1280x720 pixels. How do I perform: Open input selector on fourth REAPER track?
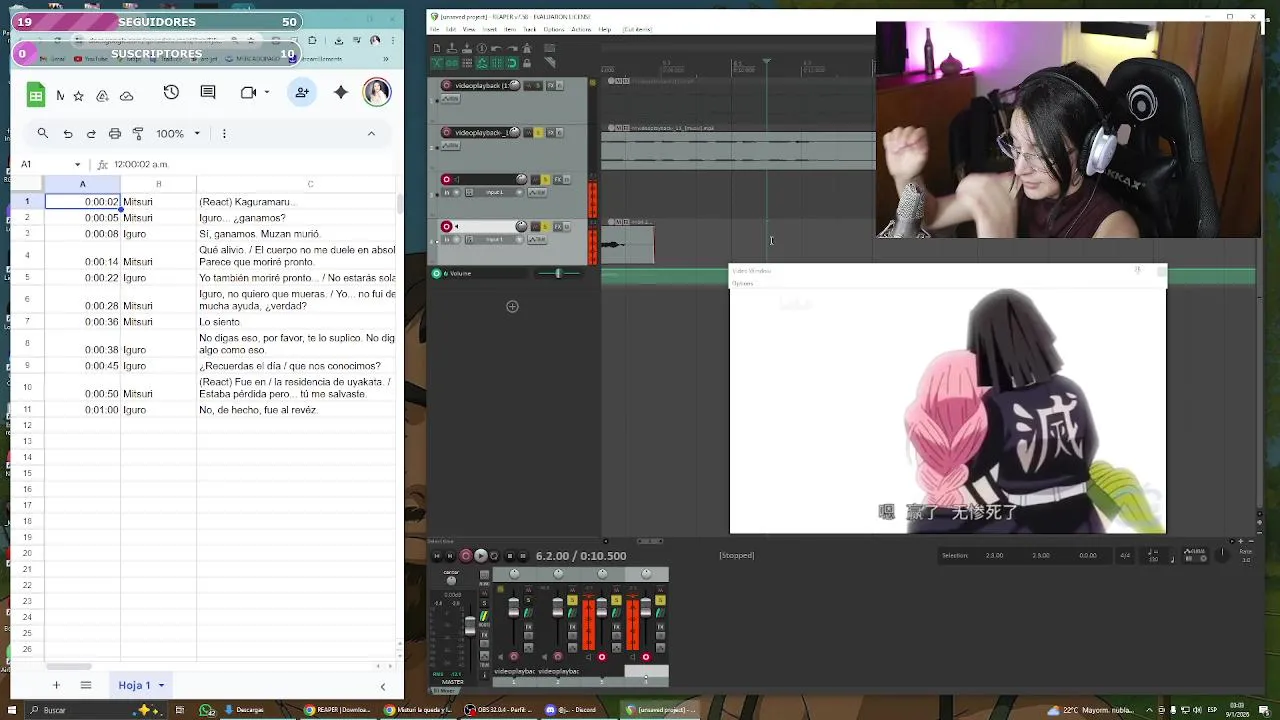point(495,240)
